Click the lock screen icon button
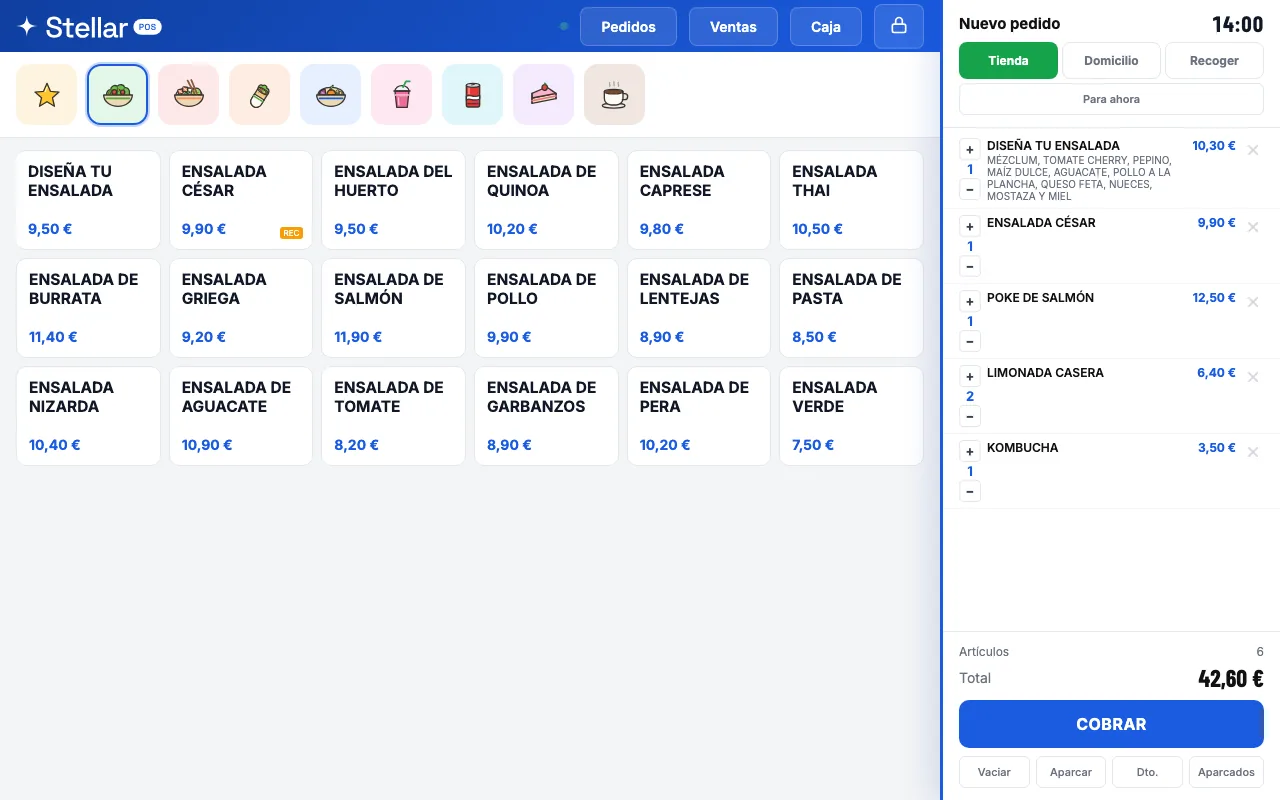This screenshot has width=1280, height=800. click(899, 26)
